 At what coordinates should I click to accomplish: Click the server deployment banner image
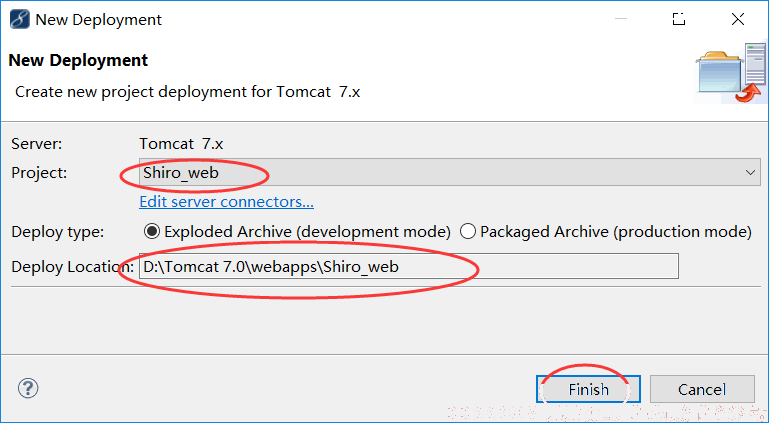730,73
